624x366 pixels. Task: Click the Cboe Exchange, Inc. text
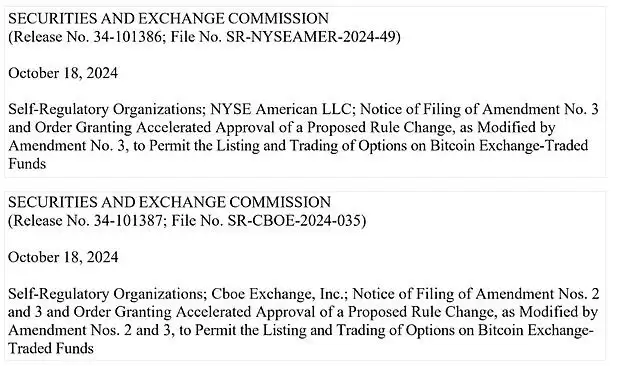coord(279,294)
